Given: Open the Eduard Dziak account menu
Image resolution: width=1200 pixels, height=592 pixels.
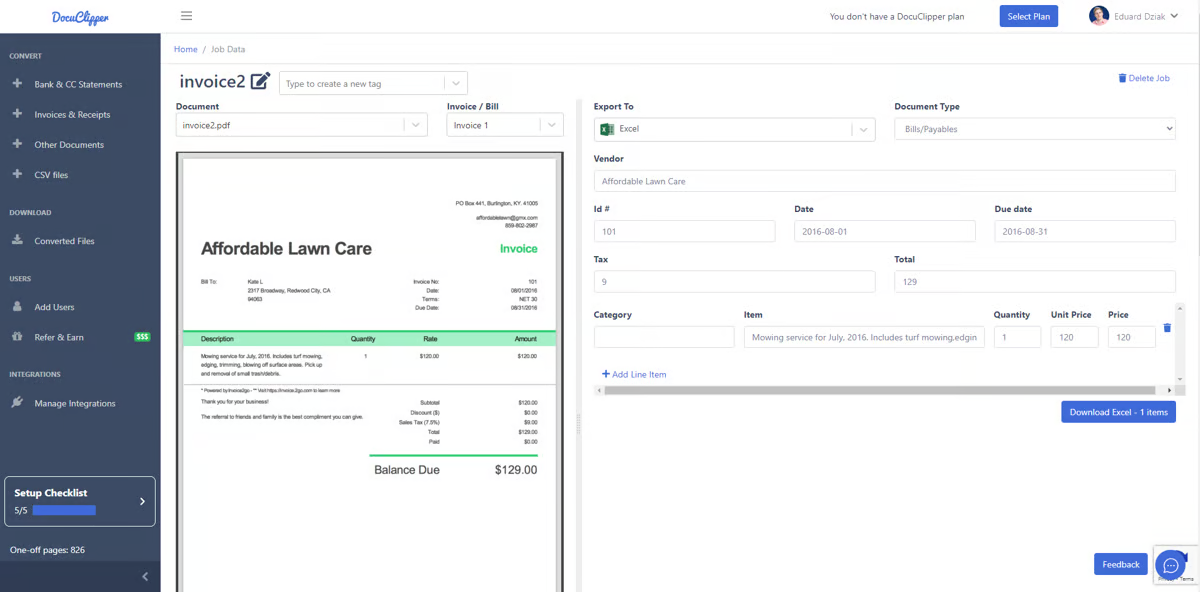Looking at the screenshot, I should pos(1136,15).
